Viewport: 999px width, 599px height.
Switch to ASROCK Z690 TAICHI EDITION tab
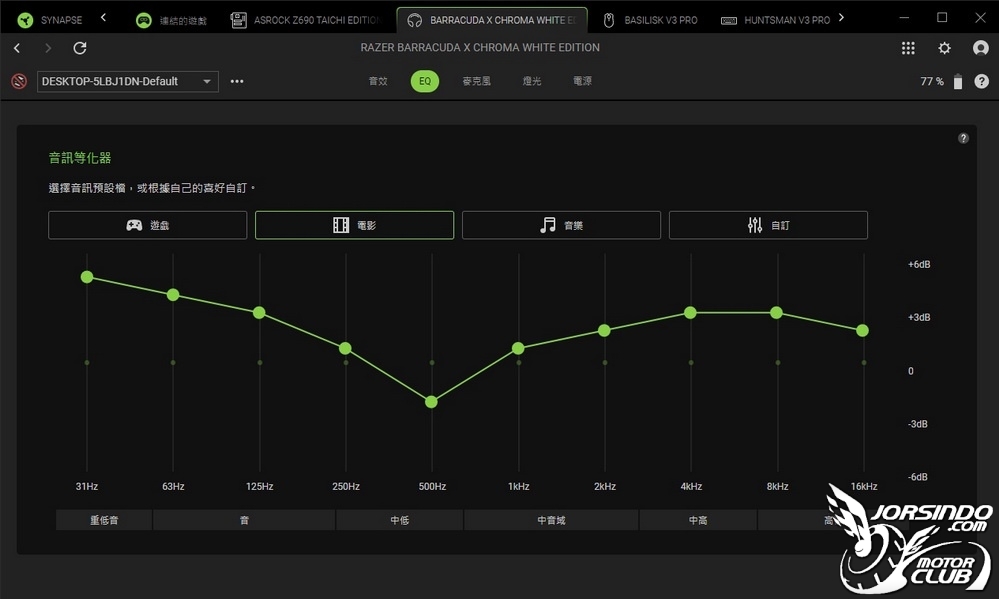tap(305, 20)
